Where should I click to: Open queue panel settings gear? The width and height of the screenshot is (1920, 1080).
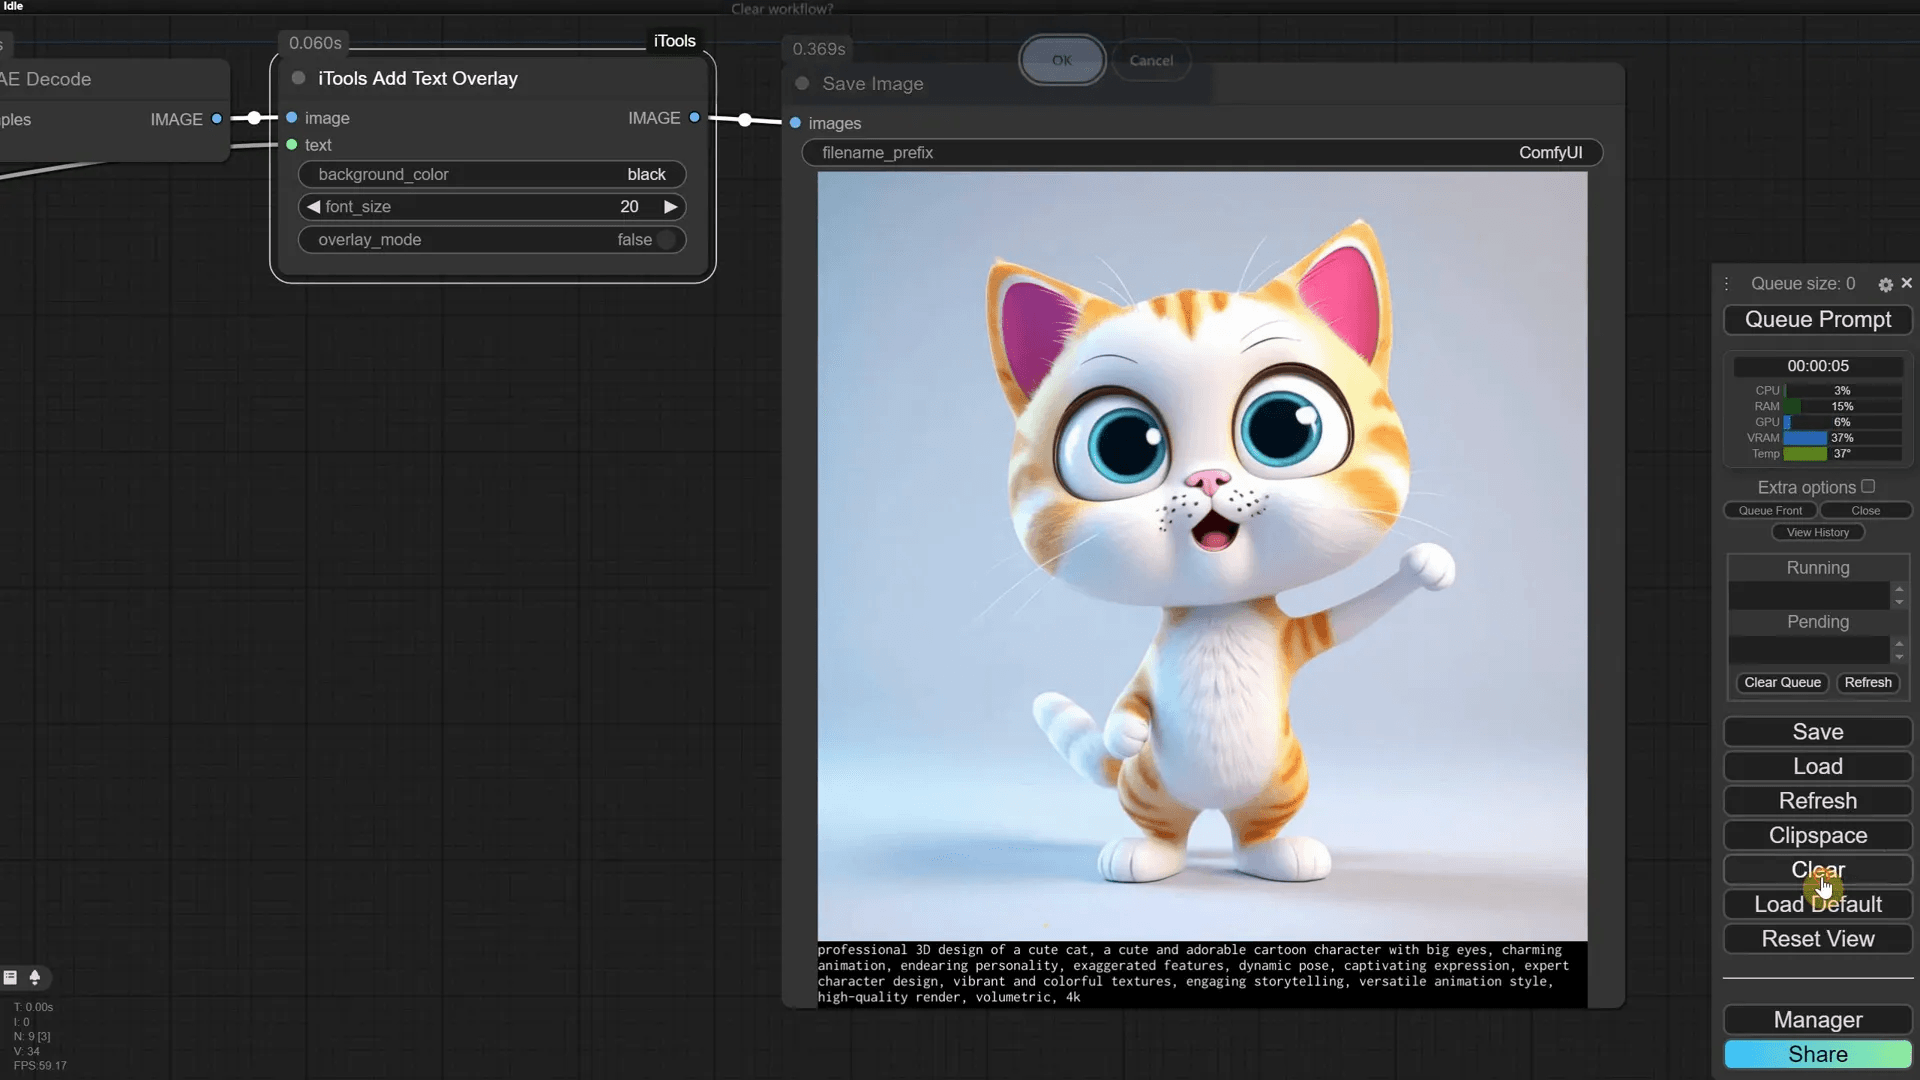[x=1885, y=284]
